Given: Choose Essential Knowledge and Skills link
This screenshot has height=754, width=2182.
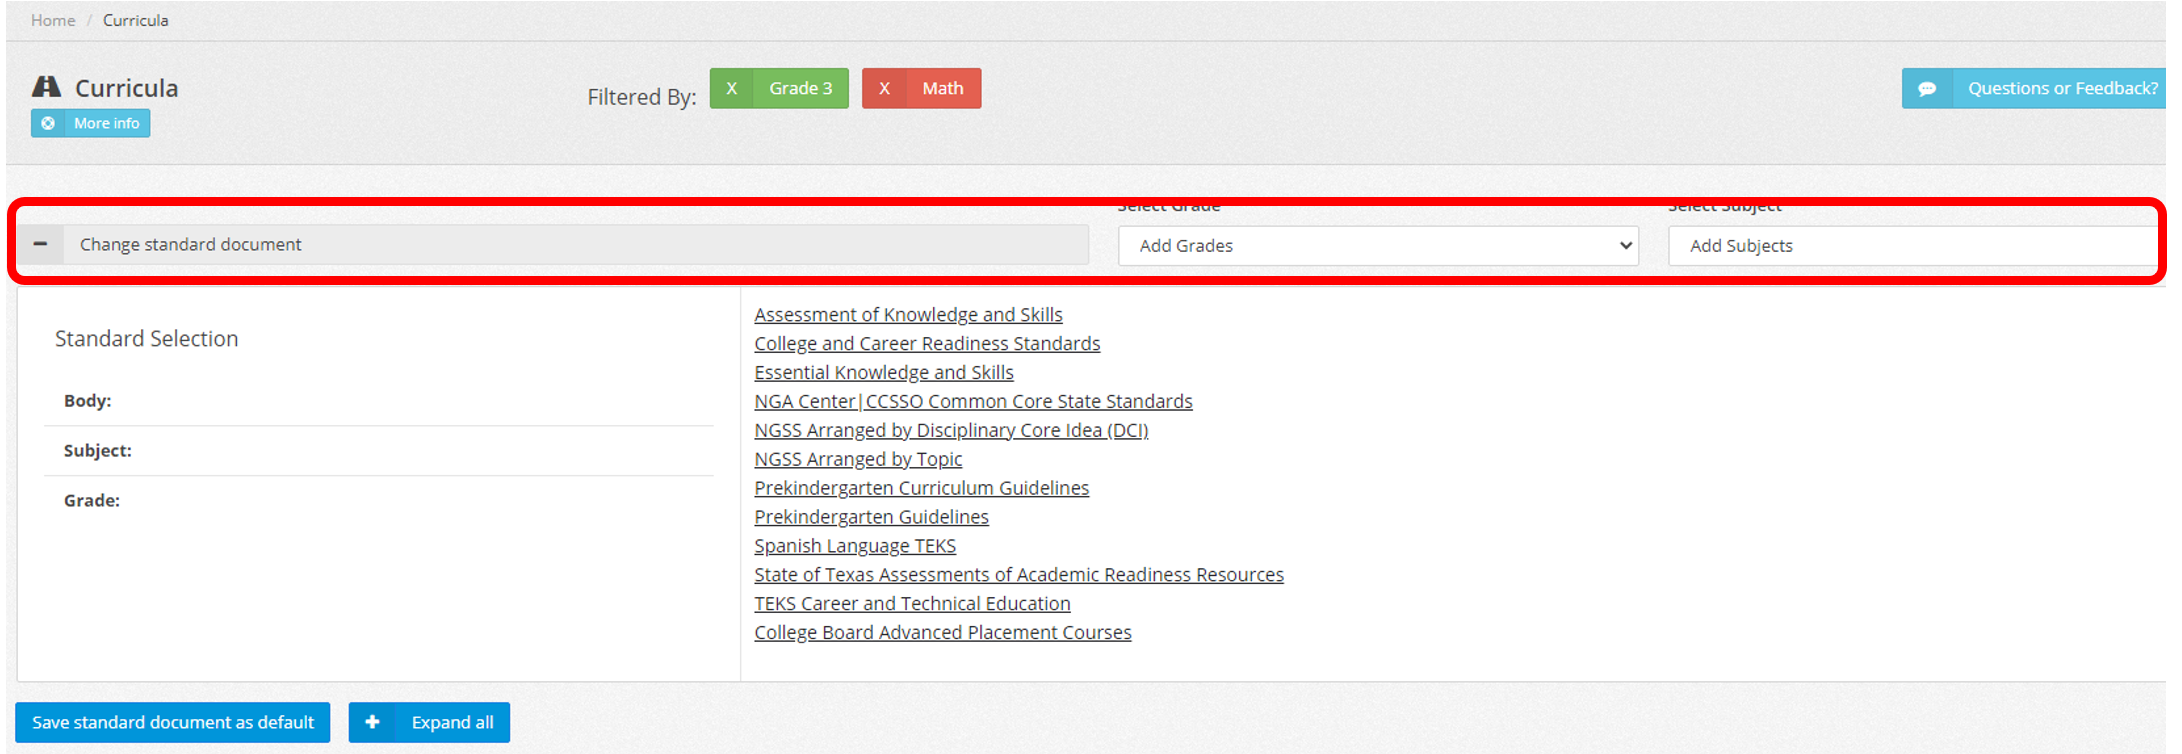Looking at the screenshot, I should click(884, 373).
